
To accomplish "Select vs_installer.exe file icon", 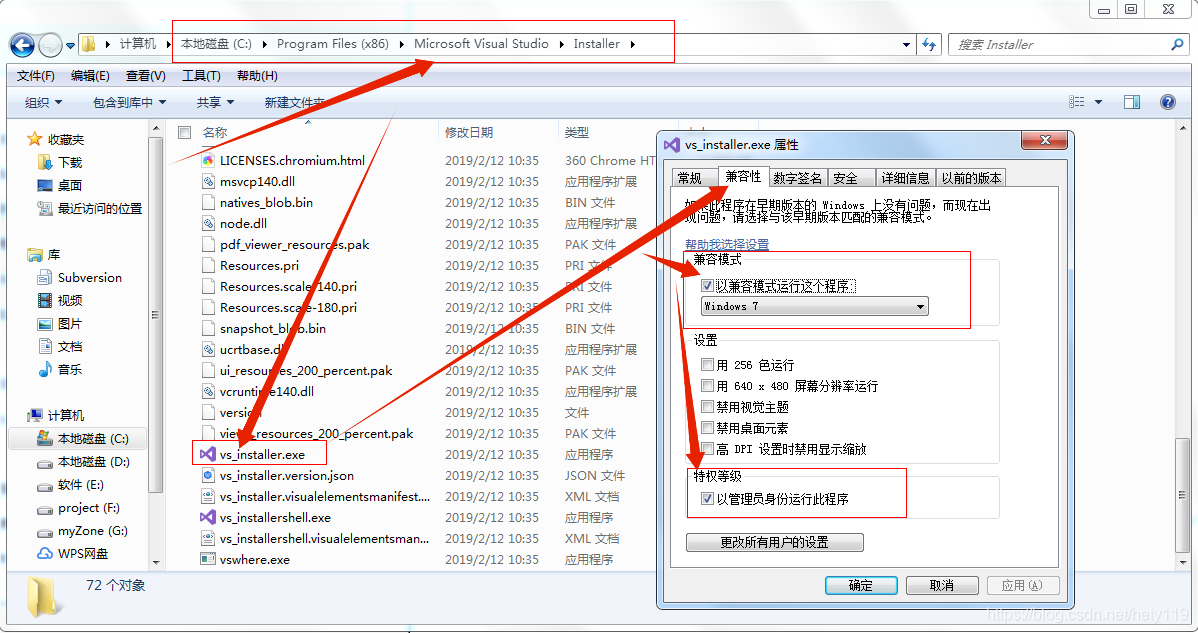I will (x=207, y=454).
